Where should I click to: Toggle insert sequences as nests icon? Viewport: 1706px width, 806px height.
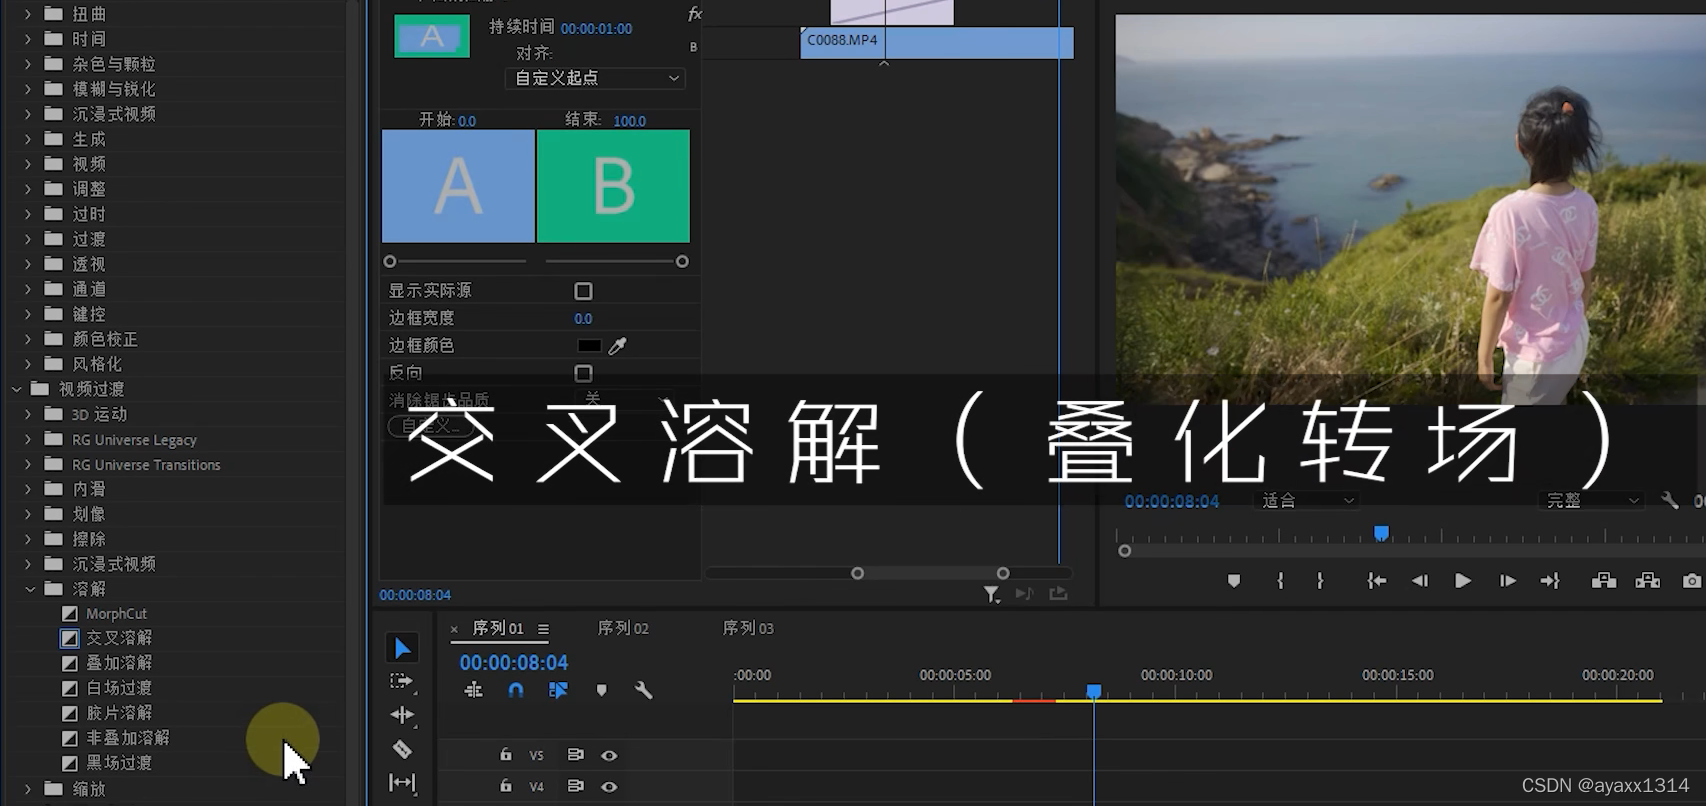click(474, 690)
